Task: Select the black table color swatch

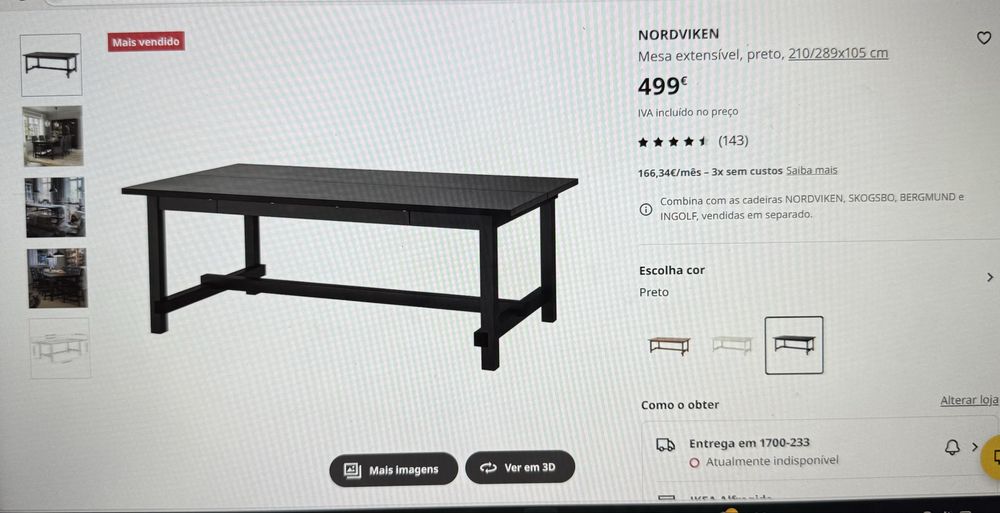Action: [x=794, y=345]
